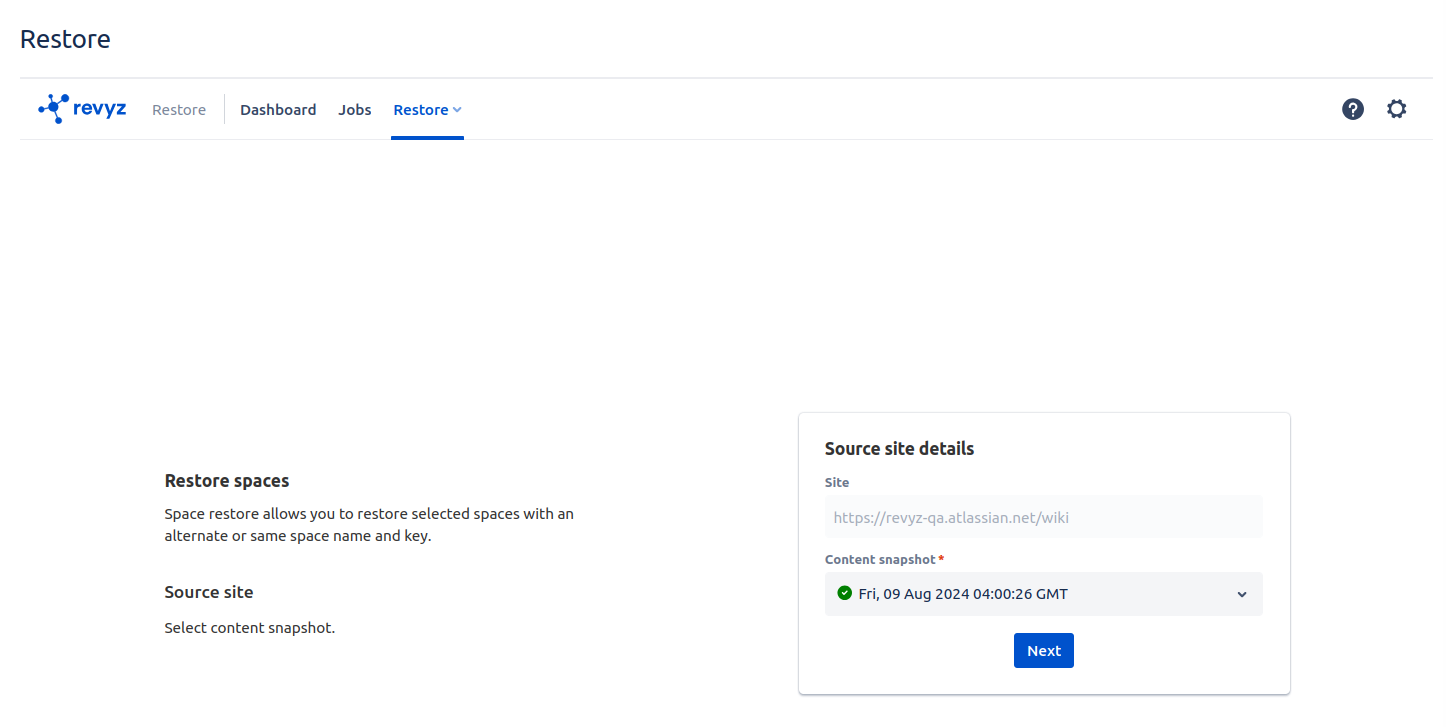Open the help question mark icon

(1352, 110)
